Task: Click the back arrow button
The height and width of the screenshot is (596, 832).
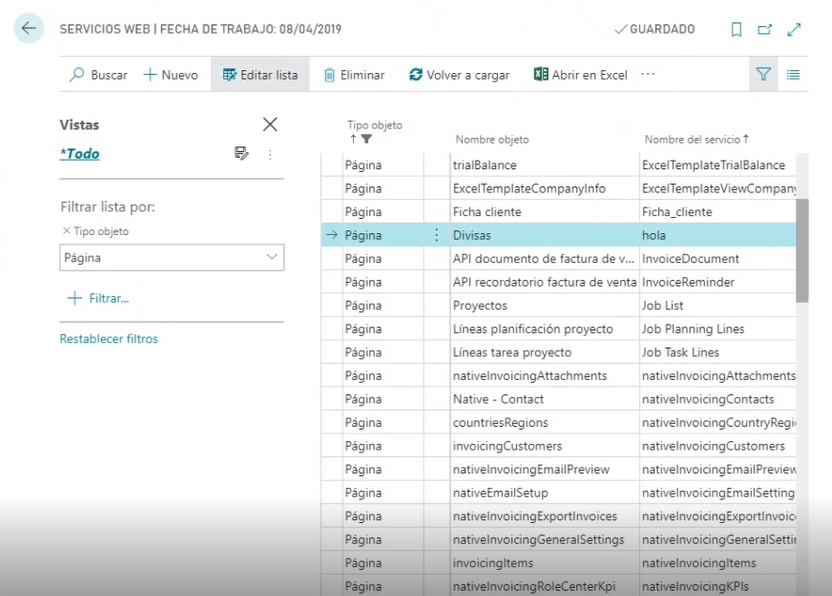Action: pos(28,29)
